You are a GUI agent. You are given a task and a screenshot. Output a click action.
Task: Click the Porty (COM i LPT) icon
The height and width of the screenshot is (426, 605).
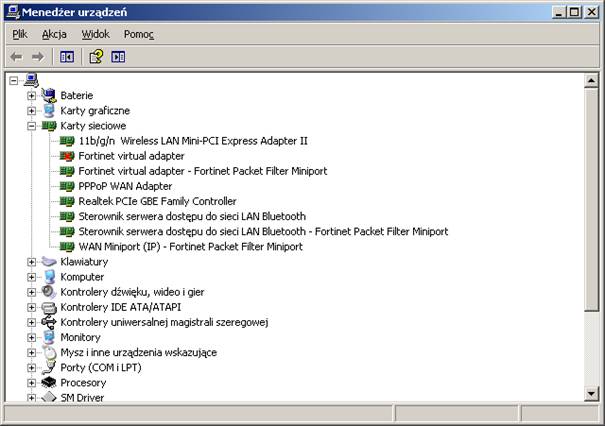(49, 368)
